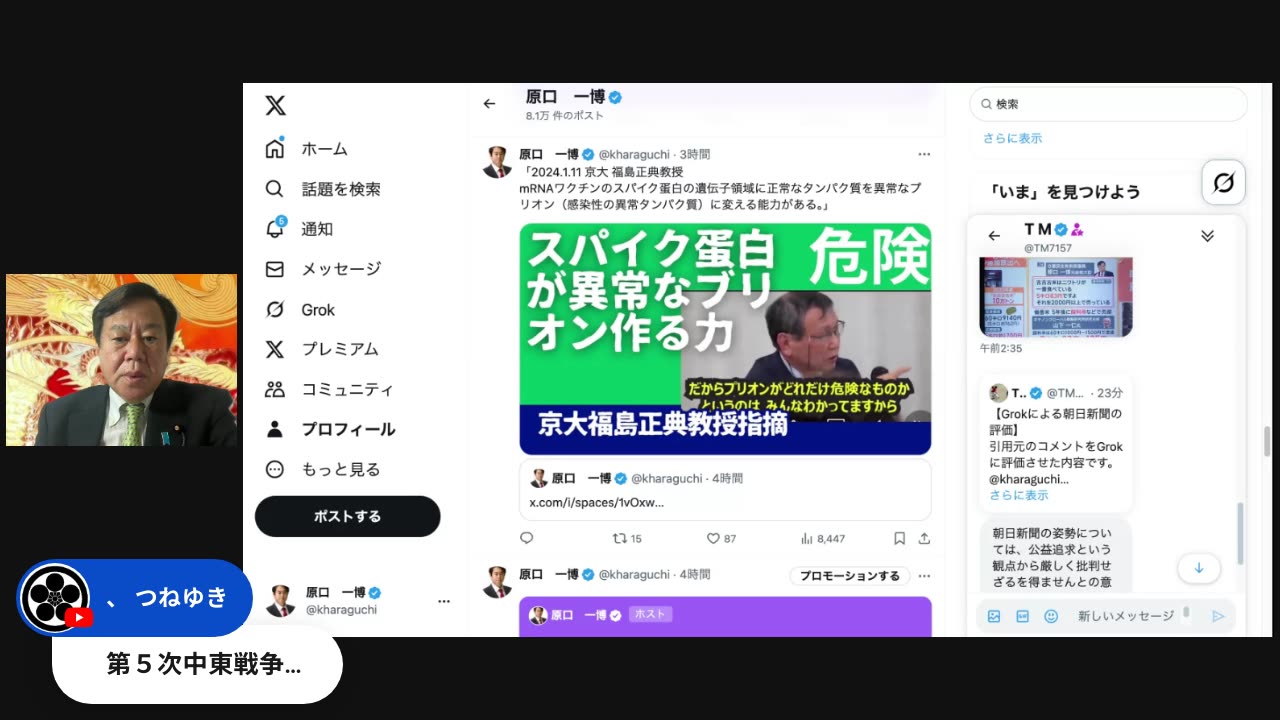
Task: Jump to latest message down arrow
Action: click(x=1199, y=568)
